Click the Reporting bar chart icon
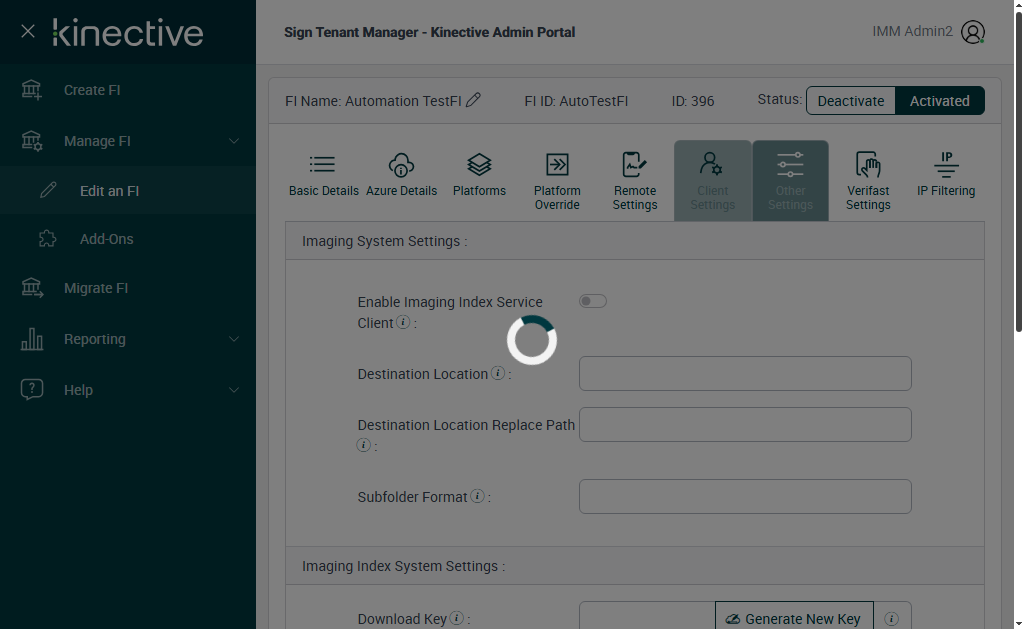 (31, 339)
